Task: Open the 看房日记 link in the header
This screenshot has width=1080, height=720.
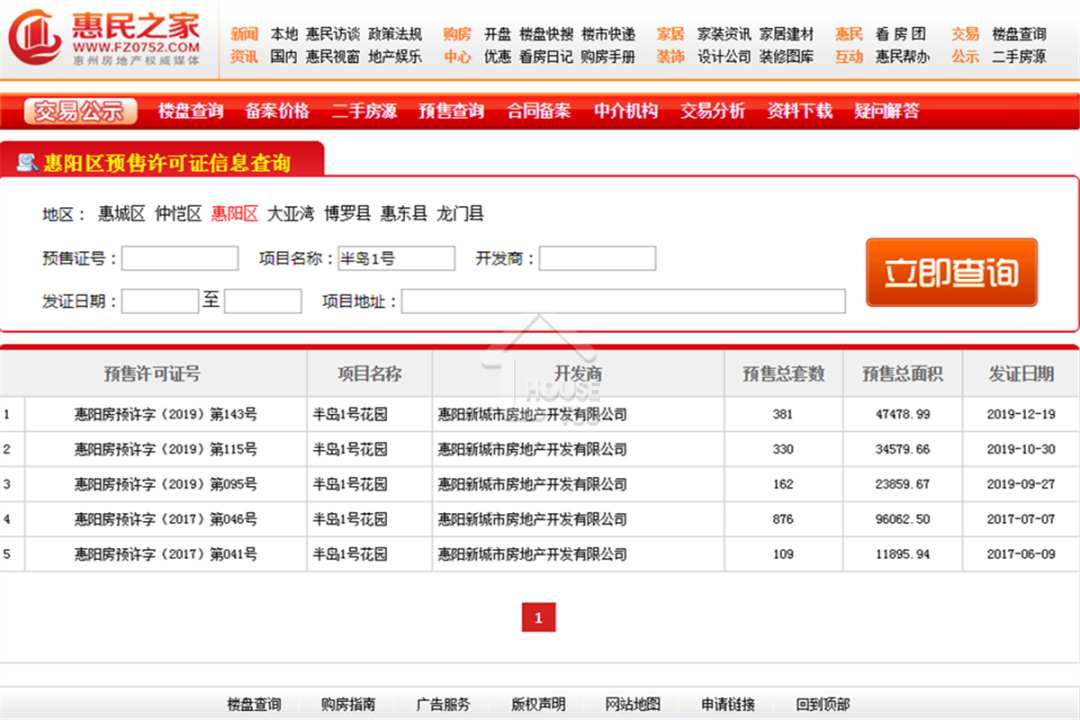Action: (x=546, y=56)
